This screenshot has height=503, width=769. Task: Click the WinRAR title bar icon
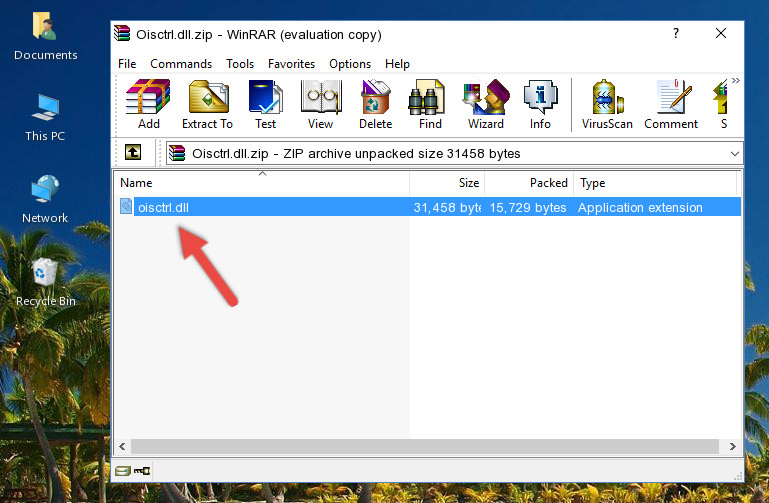coord(123,34)
